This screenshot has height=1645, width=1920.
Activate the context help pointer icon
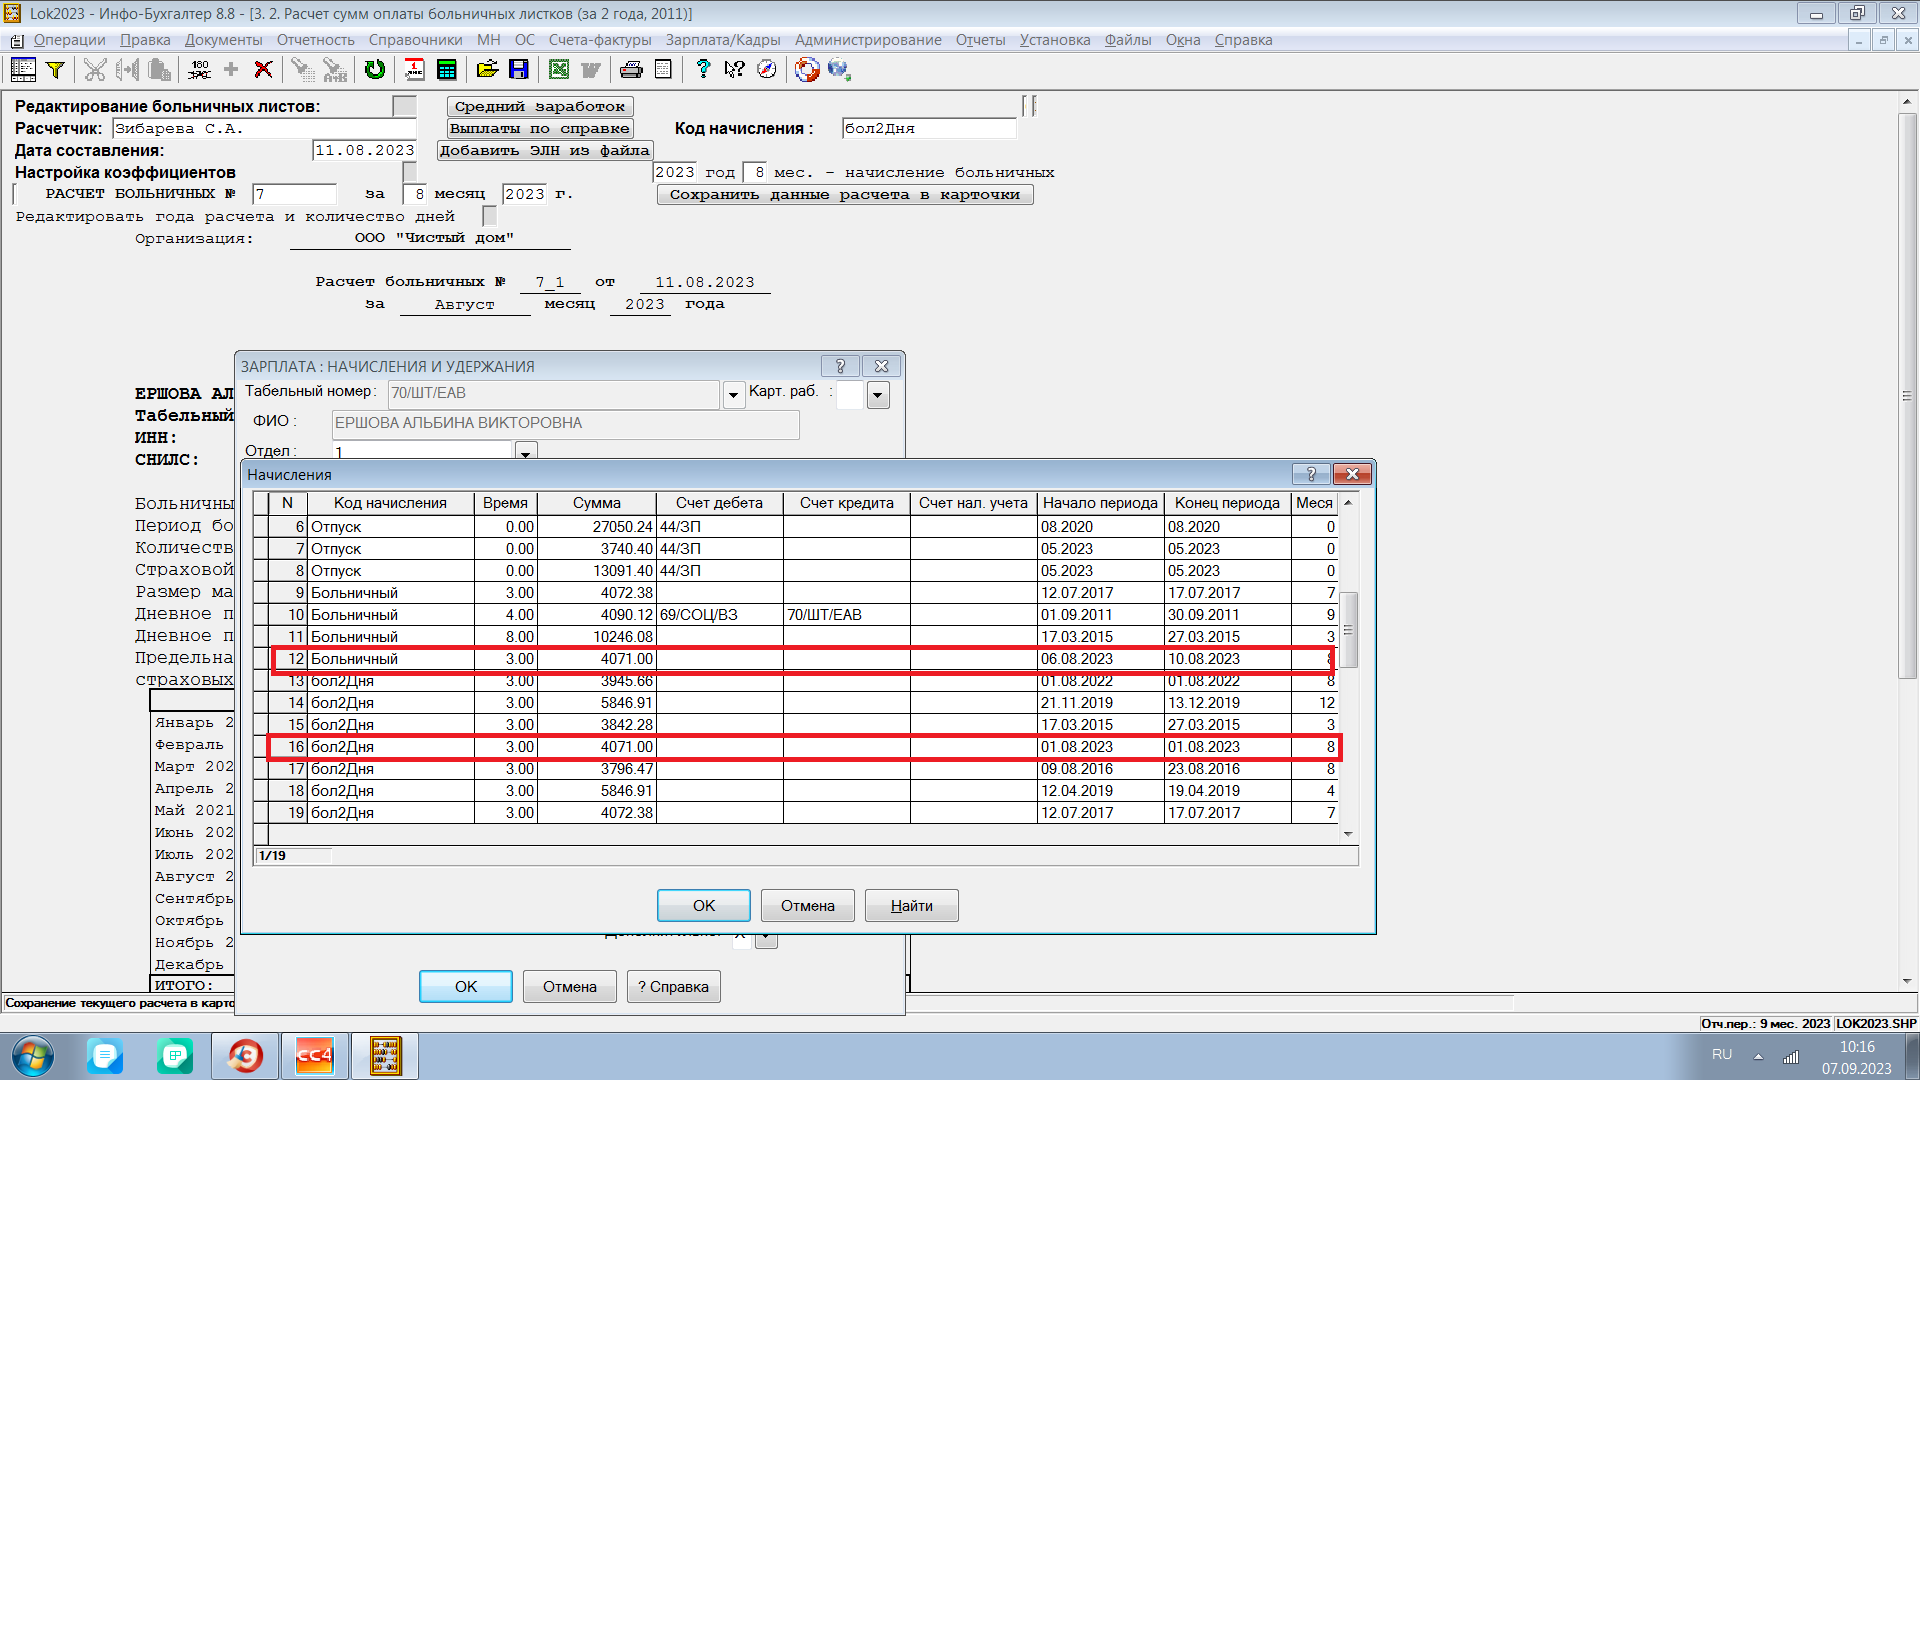[735, 69]
